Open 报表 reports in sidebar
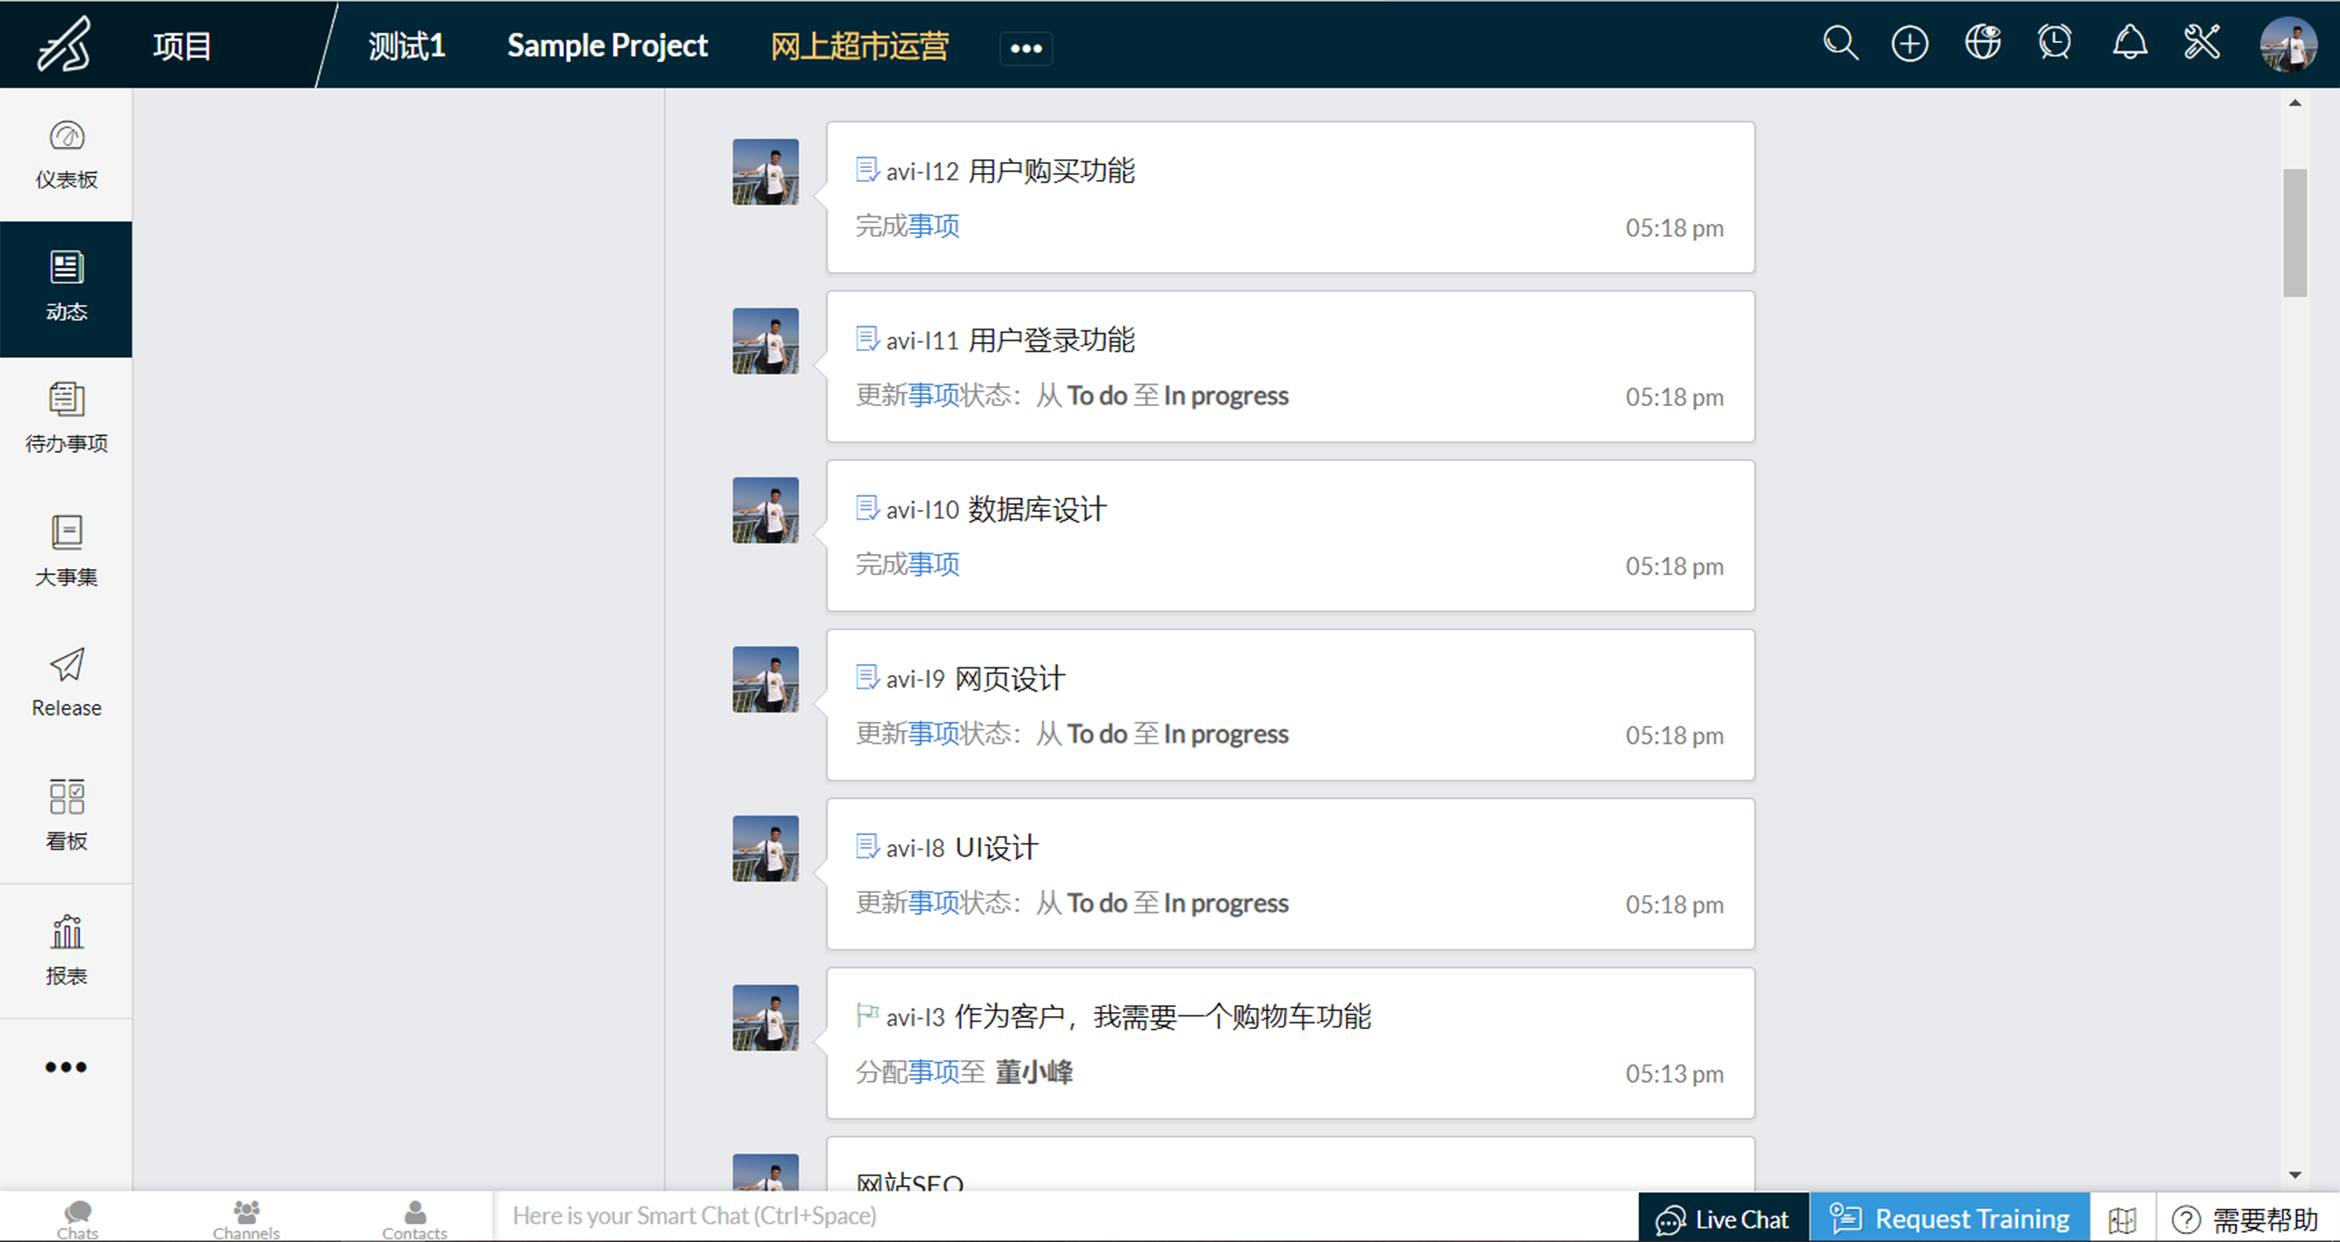The image size is (2340, 1242). [x=66, y=950]
